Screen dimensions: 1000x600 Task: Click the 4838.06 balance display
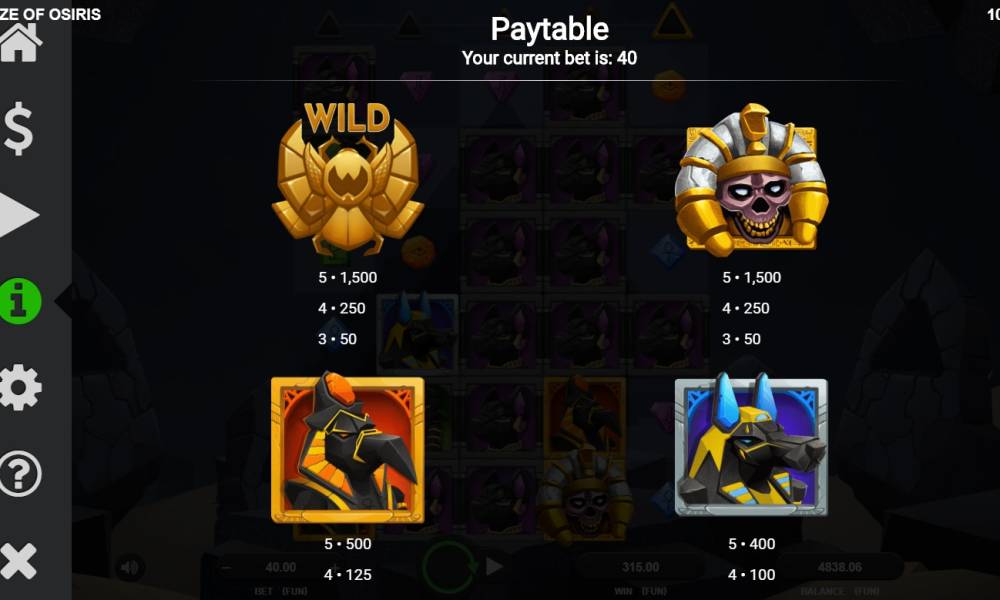click(x=839, y=566)
